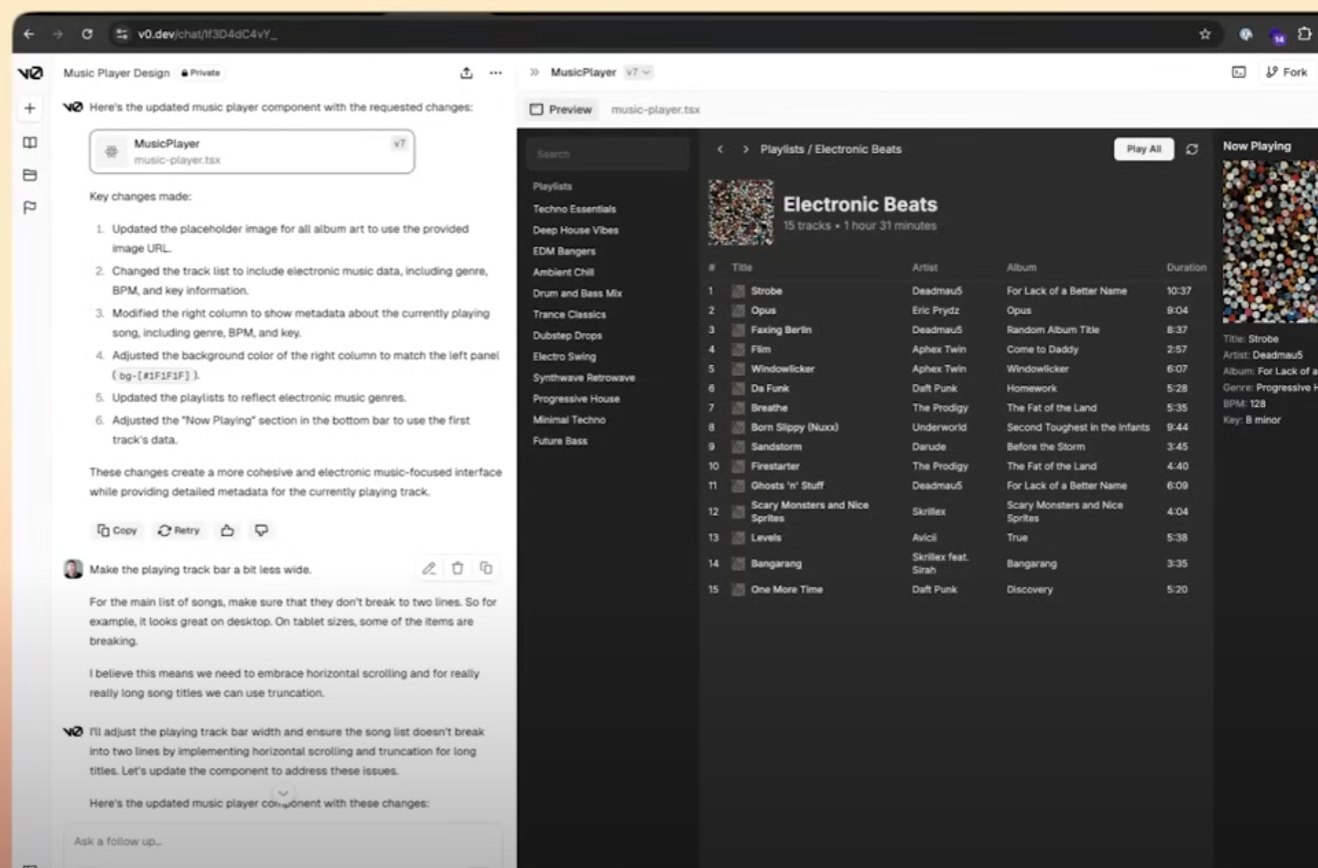Bookmark this page with the star icon
1318x868 pixels.
[x=1205, y=34]
